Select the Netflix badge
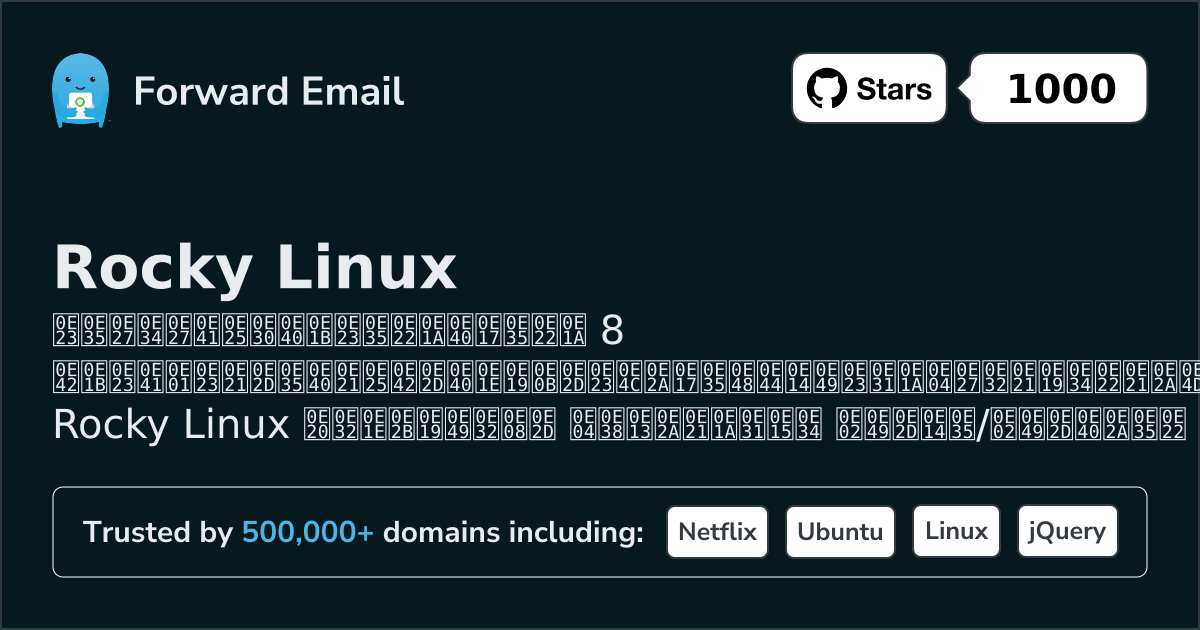1200x630 pixels. (x=717, y=532)
